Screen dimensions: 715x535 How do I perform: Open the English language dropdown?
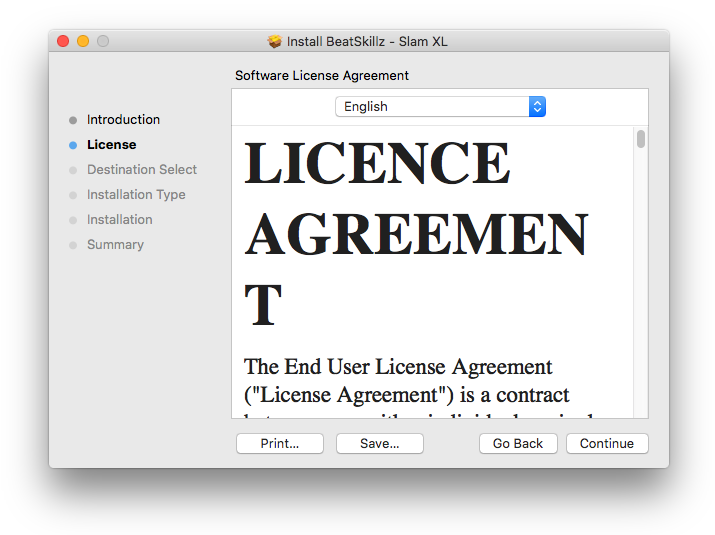click(x=440, y=107)
